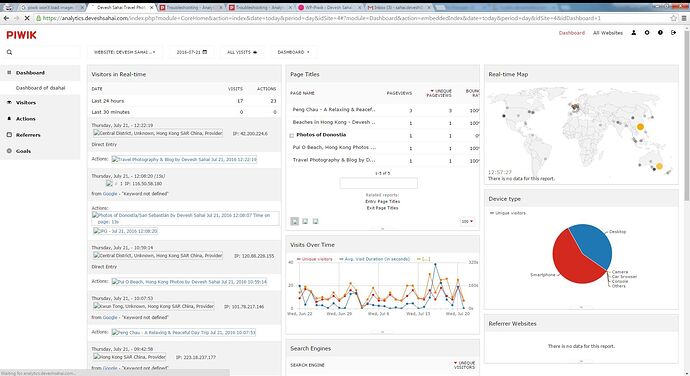Click the sign out icon in header
This screenshot has width=690, height=376.
pyautogui.click(x=673, y=33)
